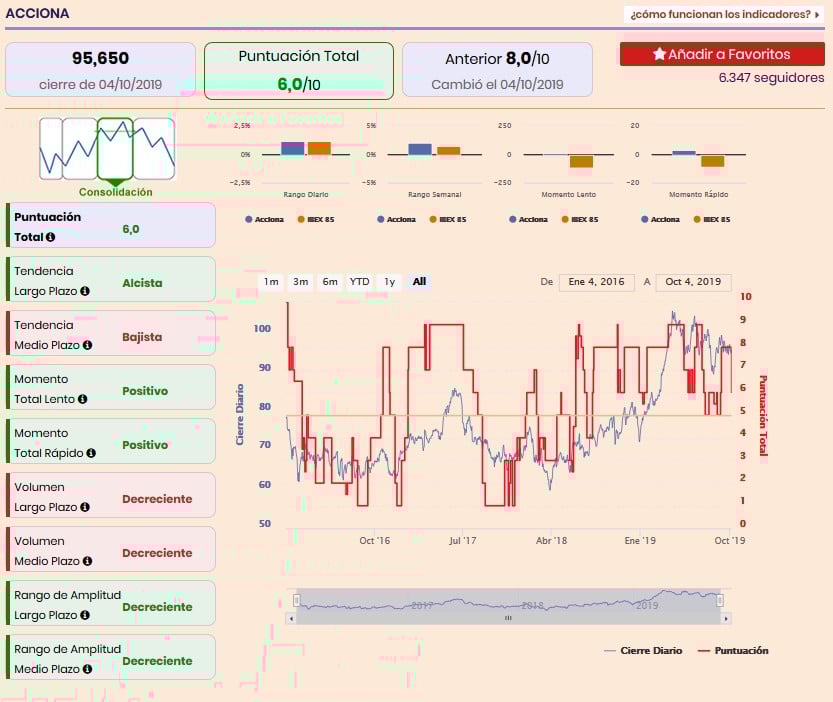Open info icon next to Puntuación Total

point(50,237)
